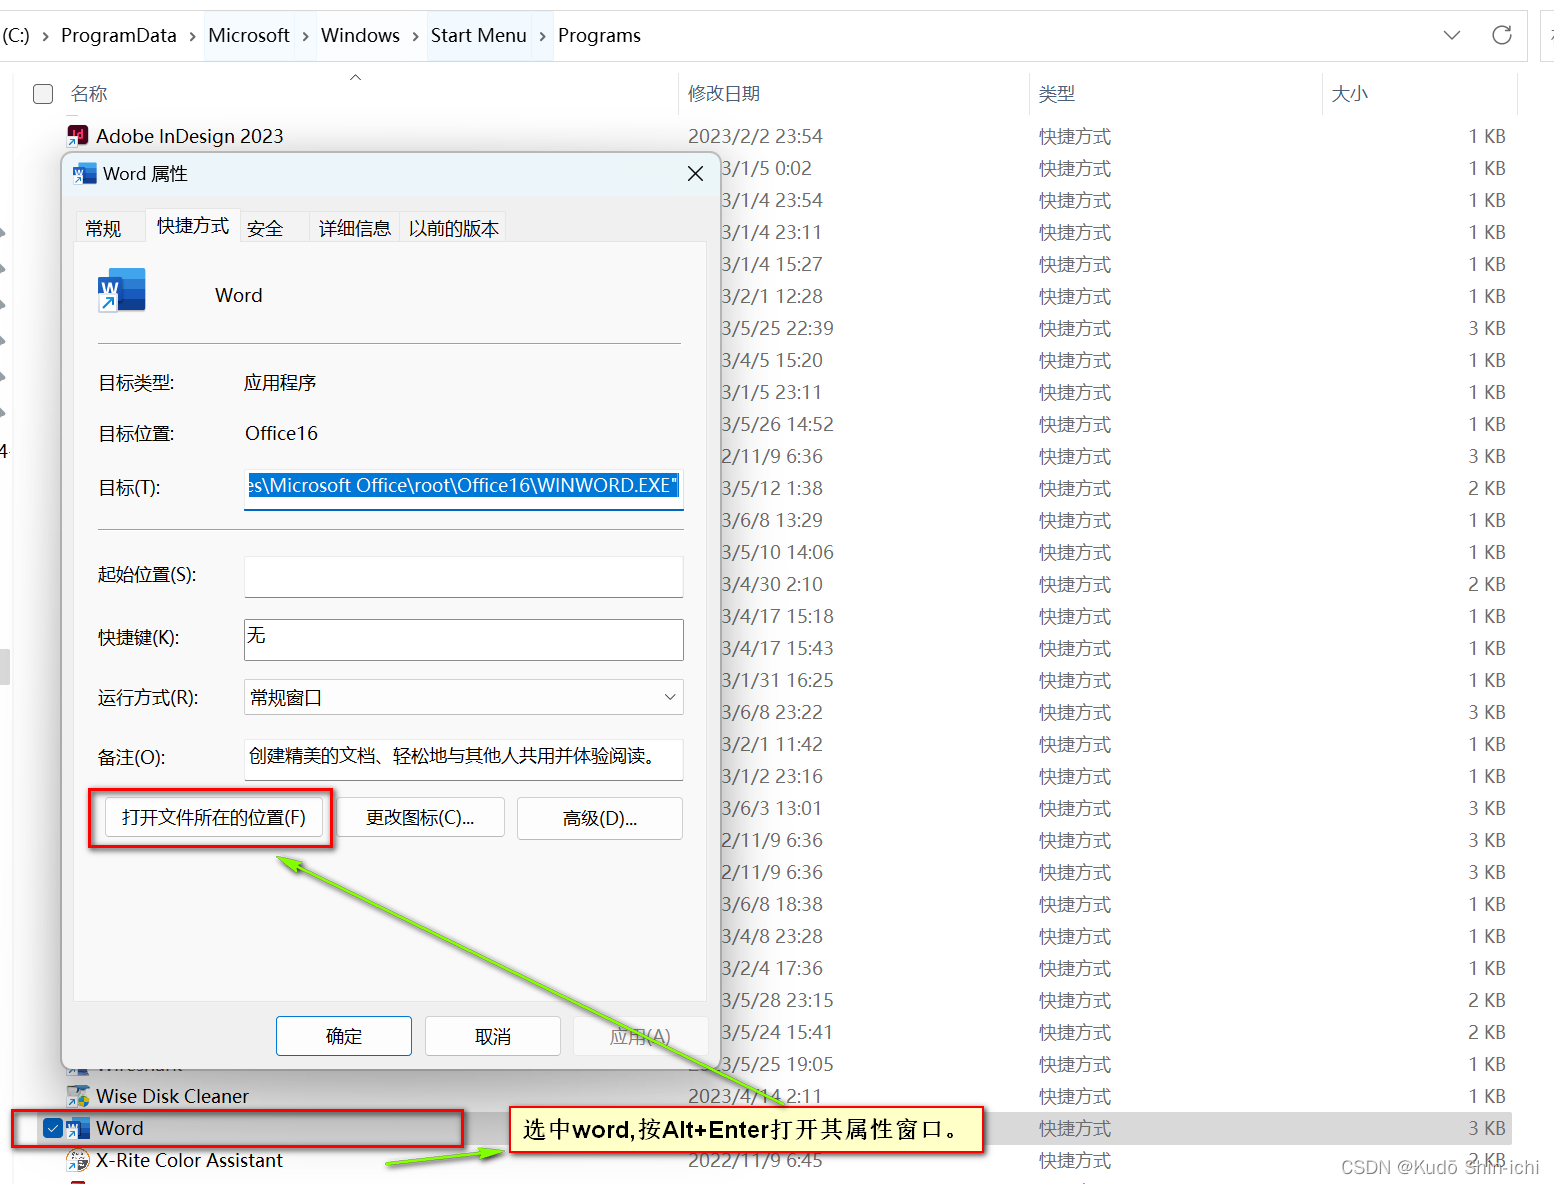
Task: Open the 运行方式 combo box
Action: coord(464,697)
